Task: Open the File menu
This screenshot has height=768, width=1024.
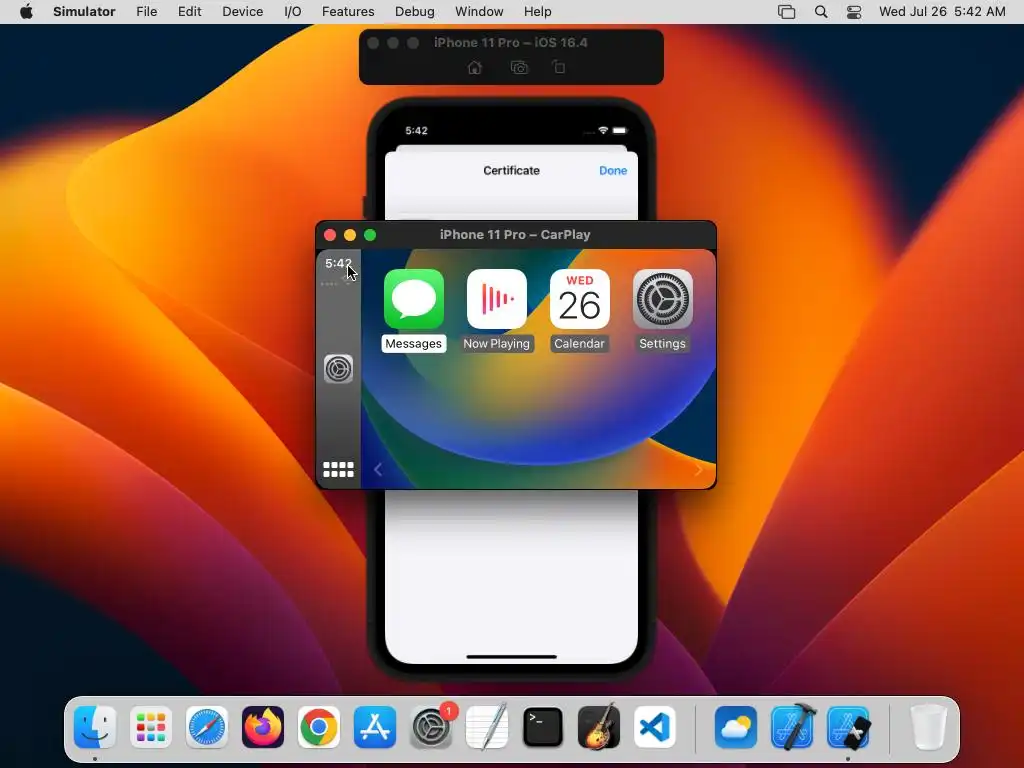Action: (146, 12)
